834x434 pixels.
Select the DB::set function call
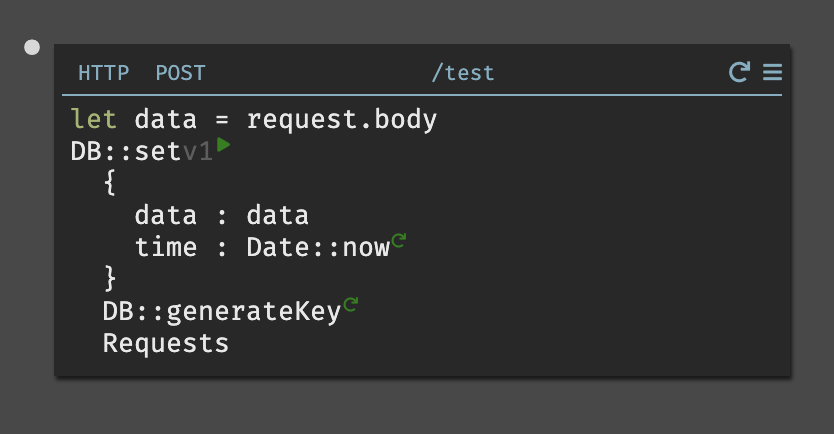coord(125,152)
